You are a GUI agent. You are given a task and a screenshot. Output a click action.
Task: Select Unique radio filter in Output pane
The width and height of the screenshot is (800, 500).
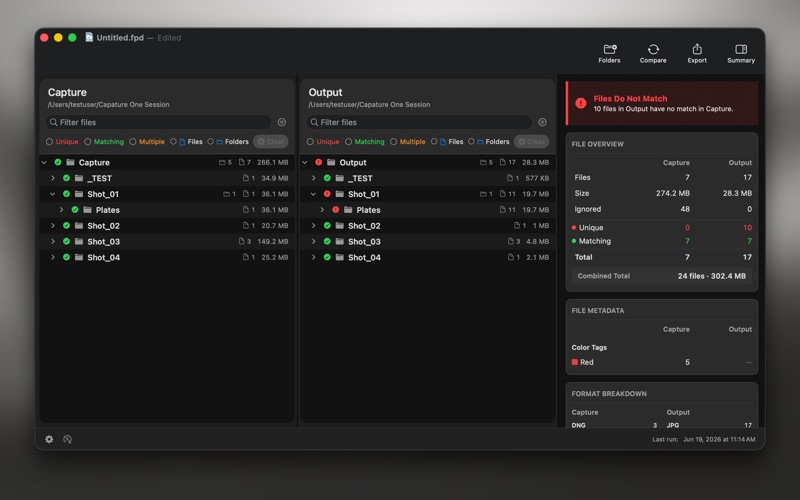click(x=310, y=142)
